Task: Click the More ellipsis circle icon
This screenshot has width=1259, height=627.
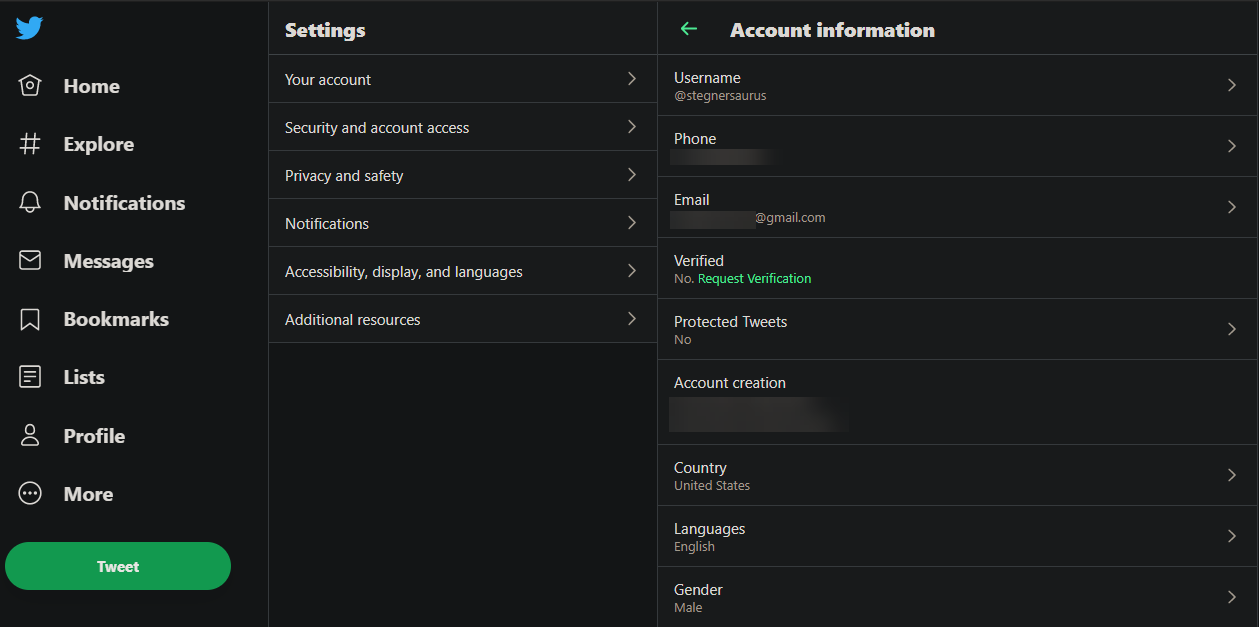Action: 30,494
